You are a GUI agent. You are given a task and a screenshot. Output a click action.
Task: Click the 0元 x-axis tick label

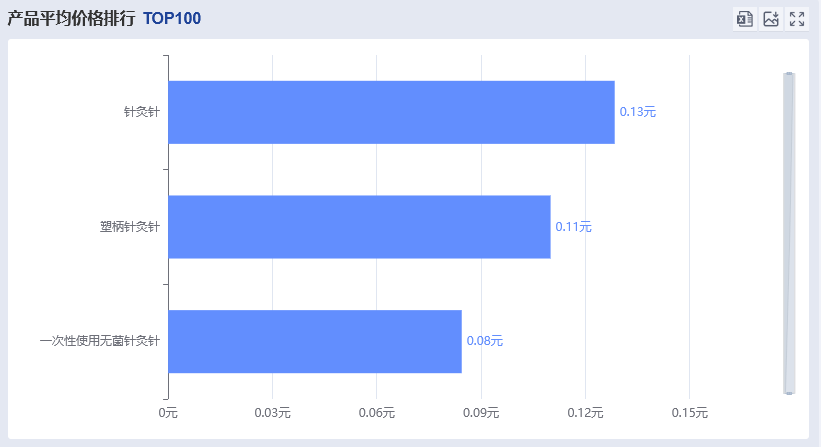coord(168,412)
